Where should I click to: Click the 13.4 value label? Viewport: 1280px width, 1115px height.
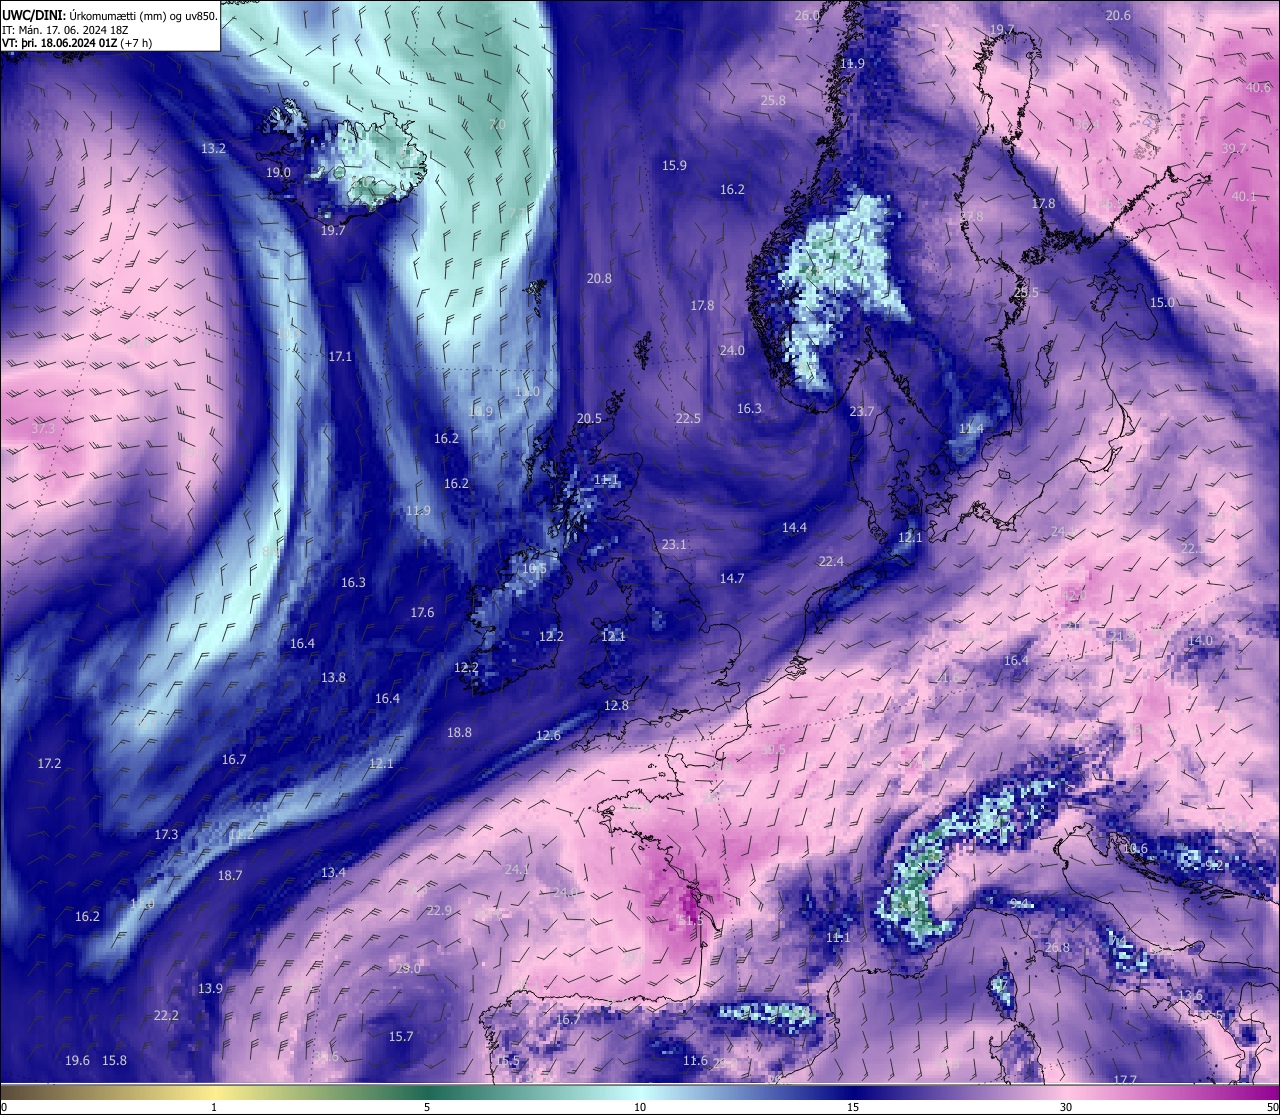333,872
